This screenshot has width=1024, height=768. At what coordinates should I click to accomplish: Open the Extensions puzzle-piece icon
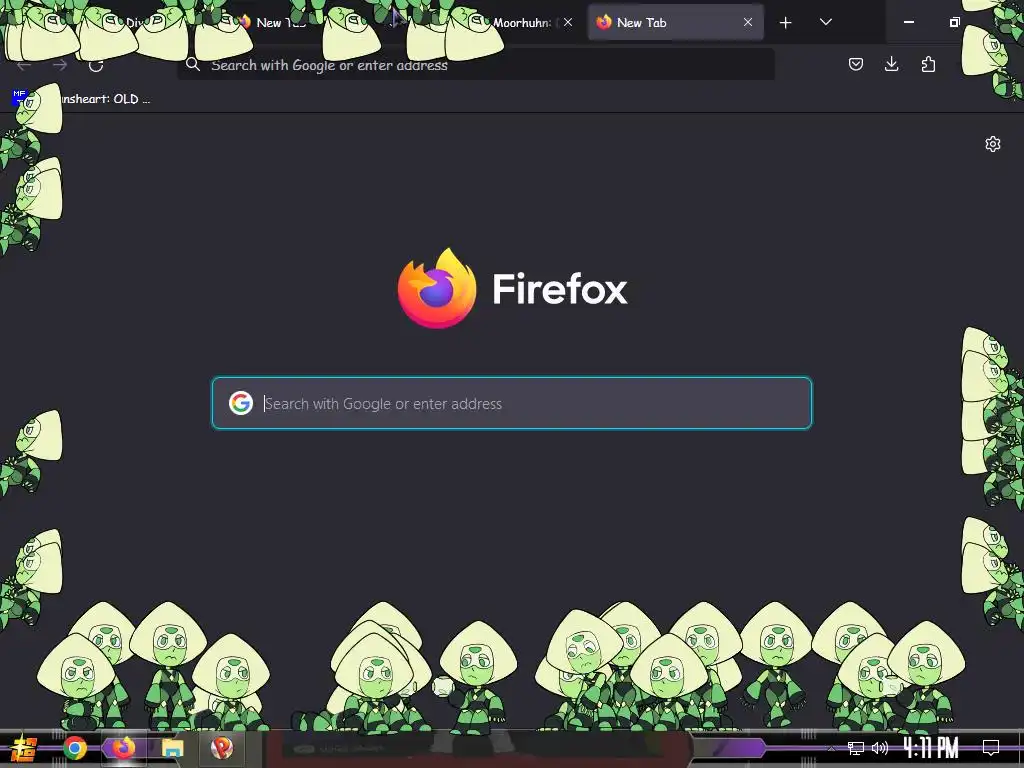[928, 64]
